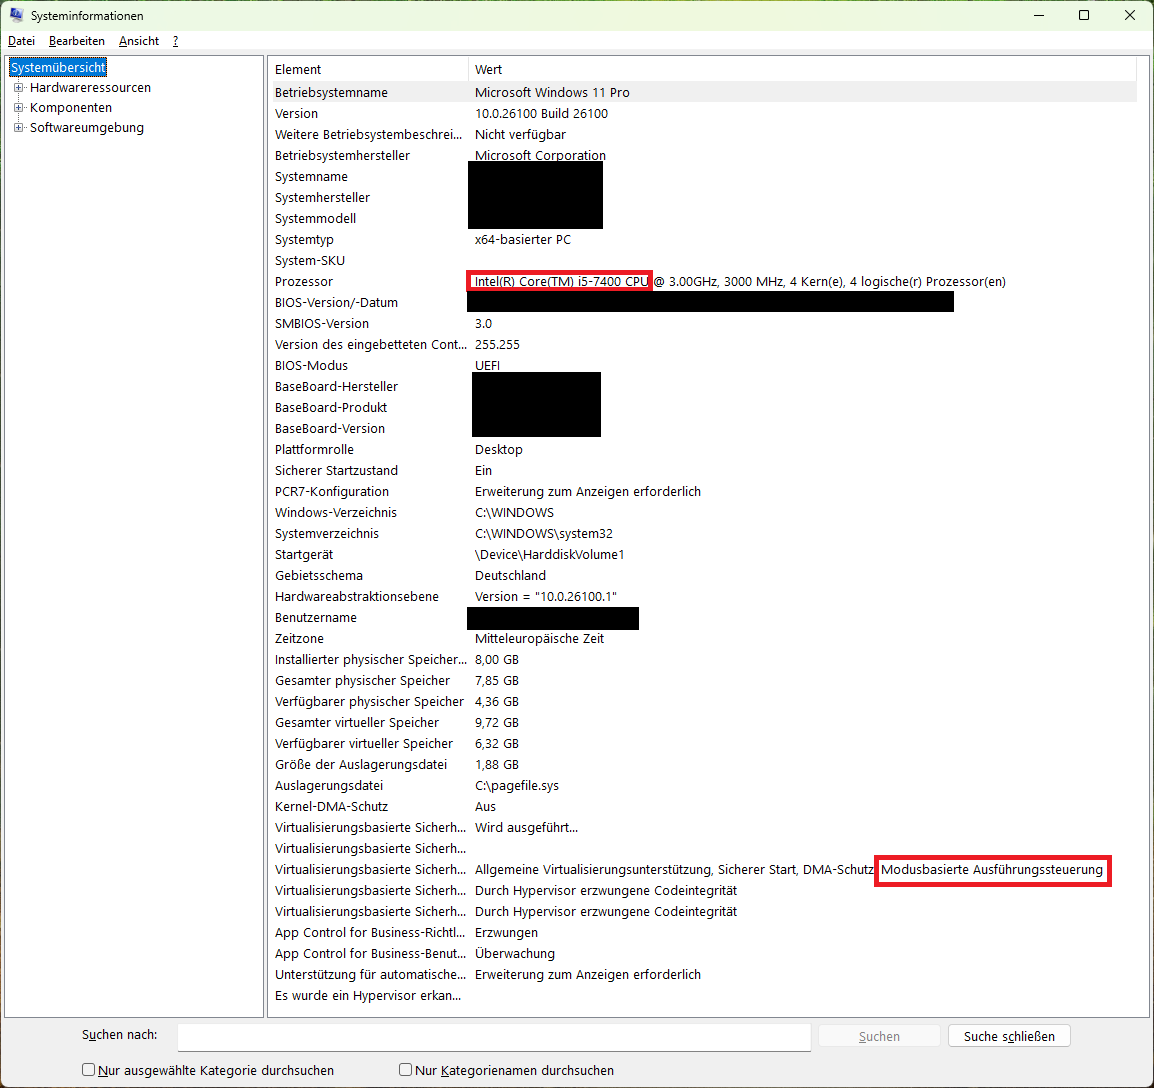Select 'Installierter physischer Speicher' row
This screenshot has height=1088, width=1154.
coord(703,660)
